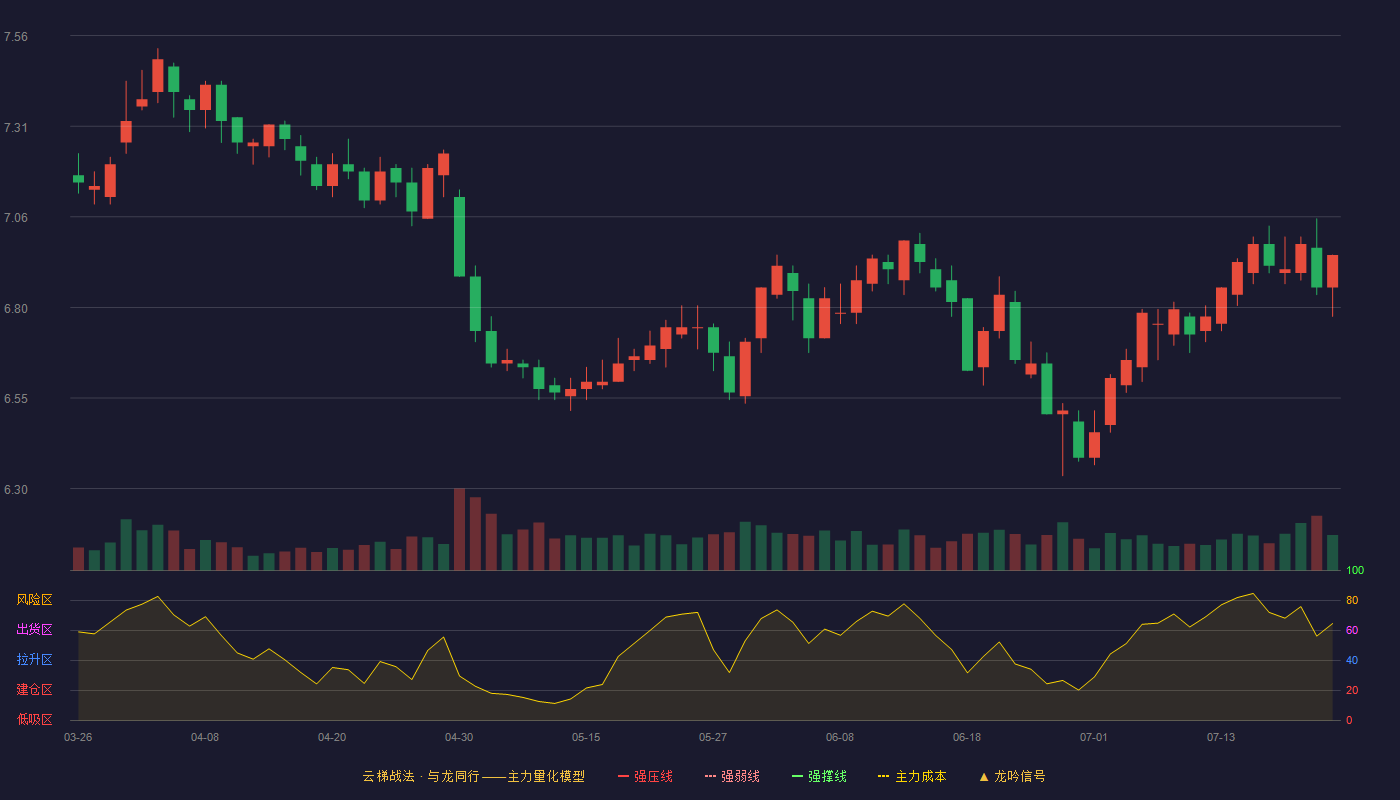This screenshot has width=1400, height=800.
Task: Click the 20 indicator scale value
Action: (1352, 690)
